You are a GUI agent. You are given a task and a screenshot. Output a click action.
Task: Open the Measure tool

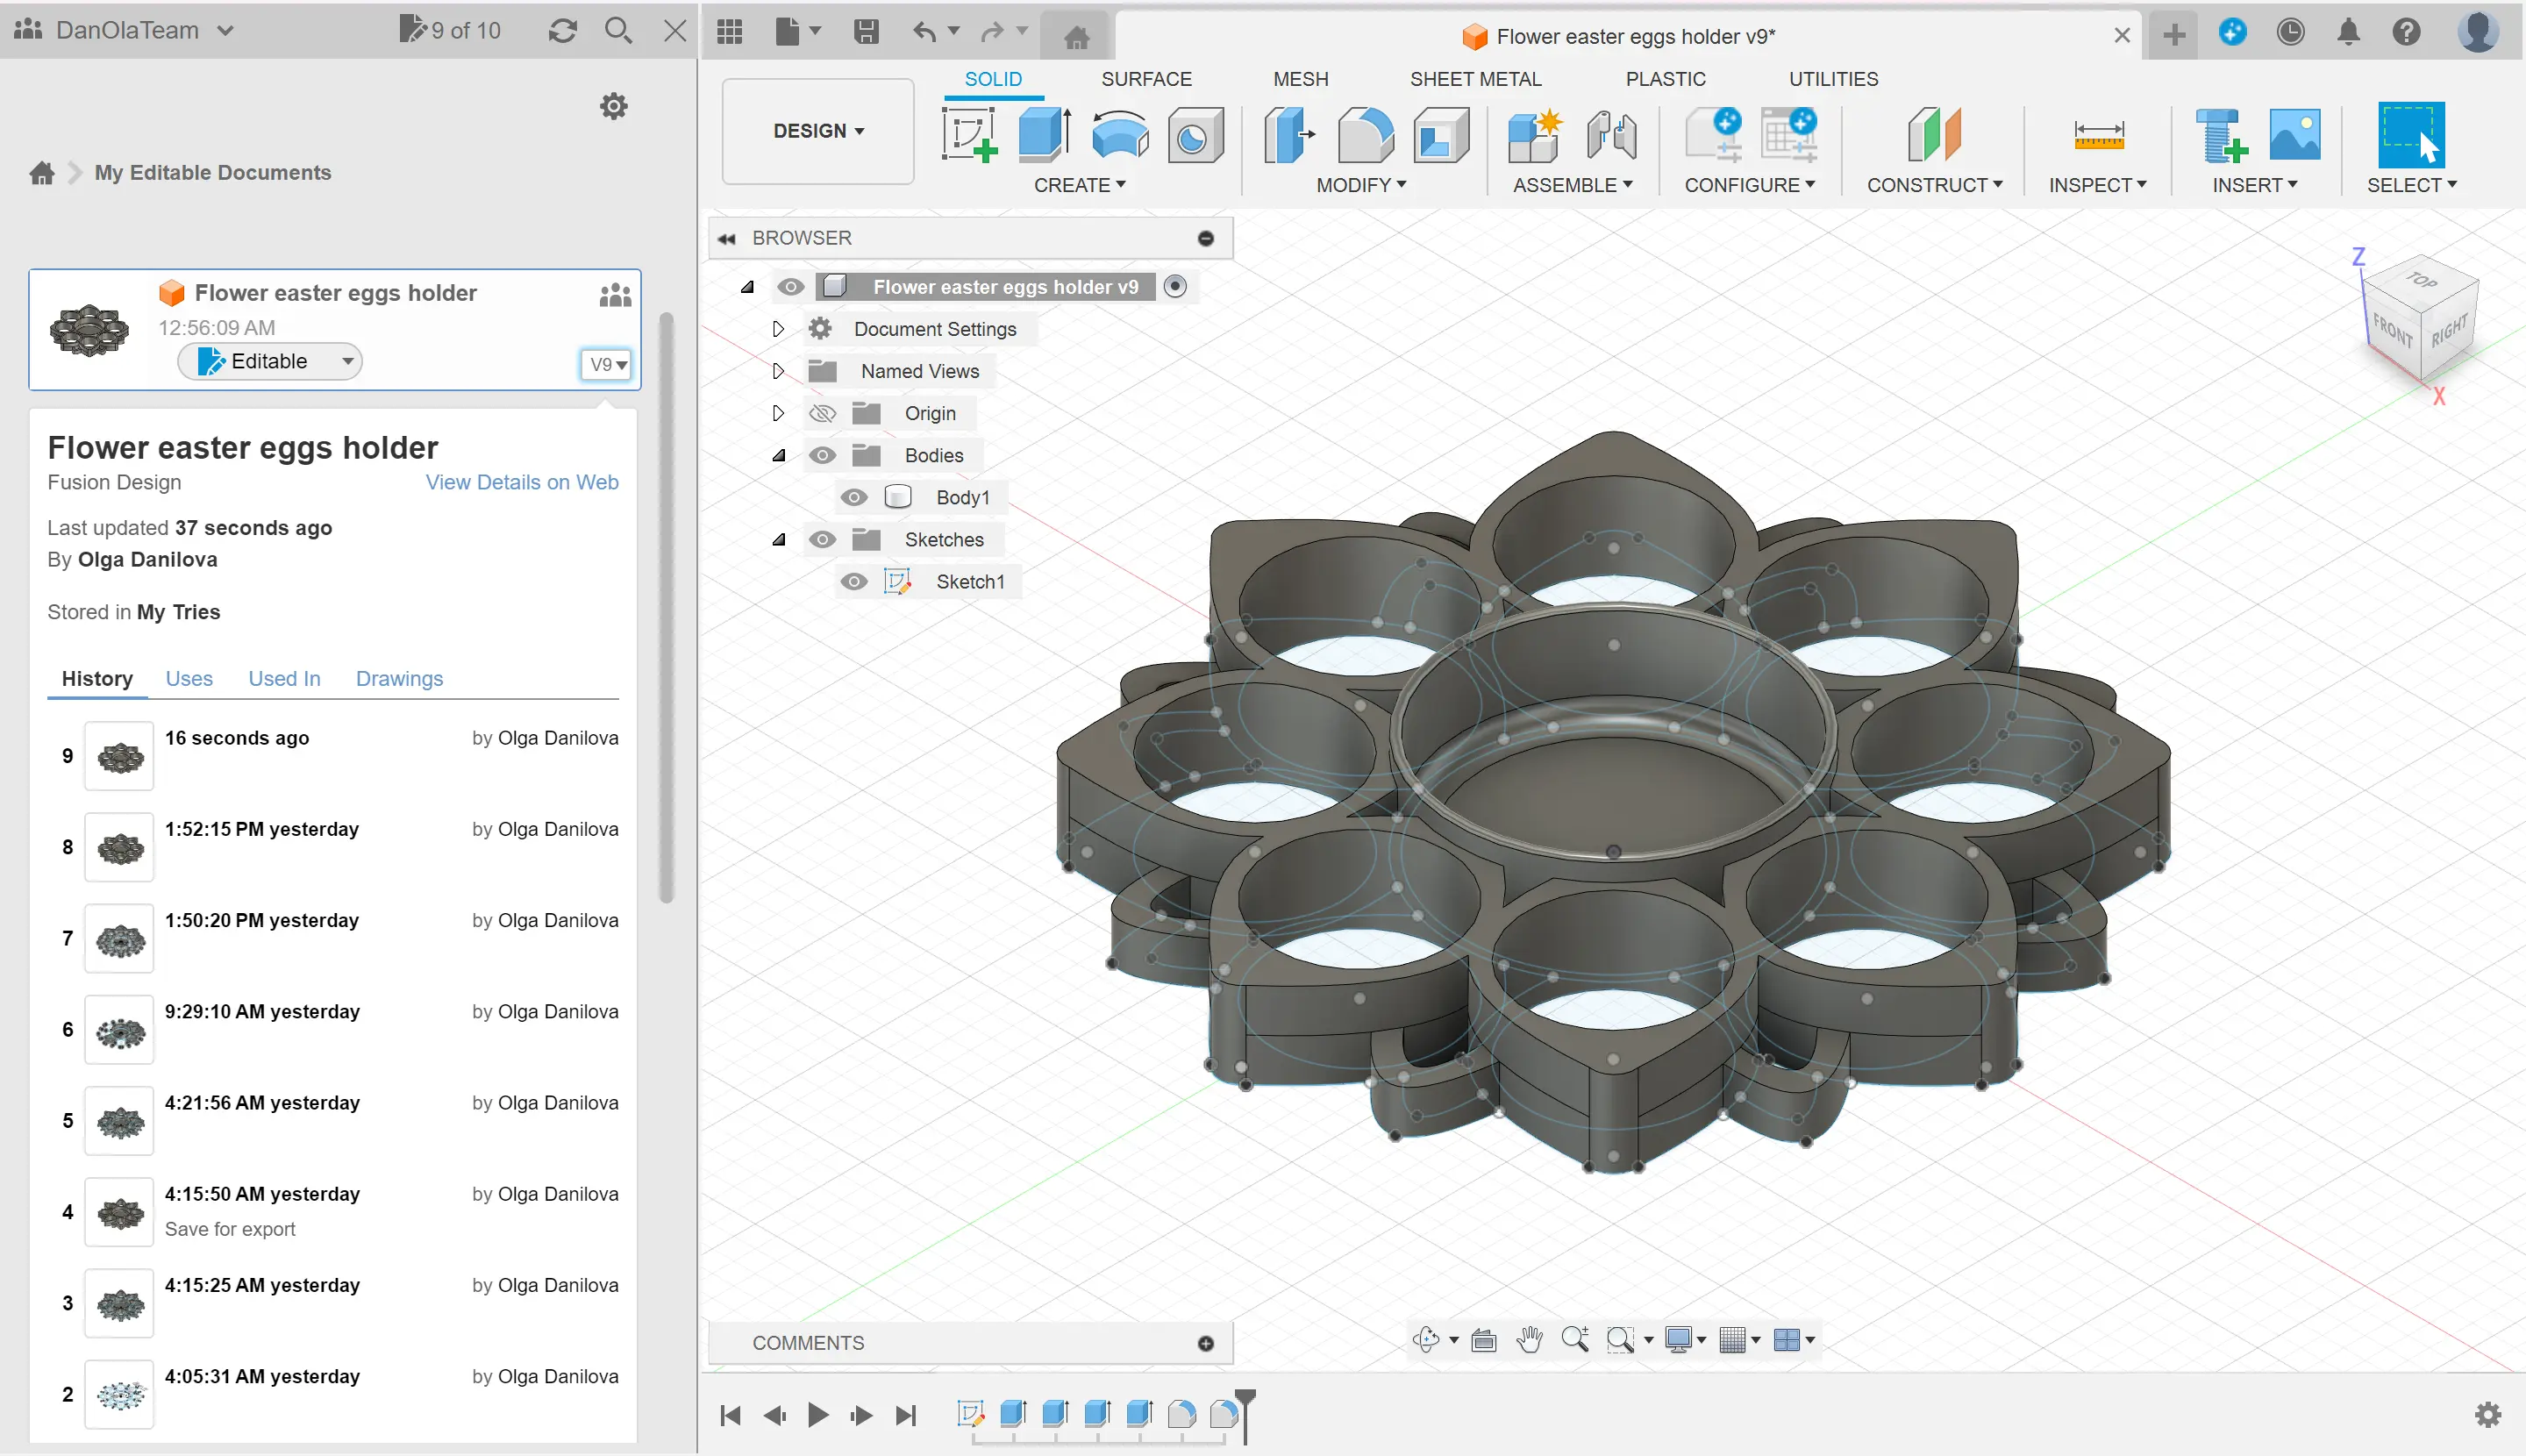pos(2098,135)
